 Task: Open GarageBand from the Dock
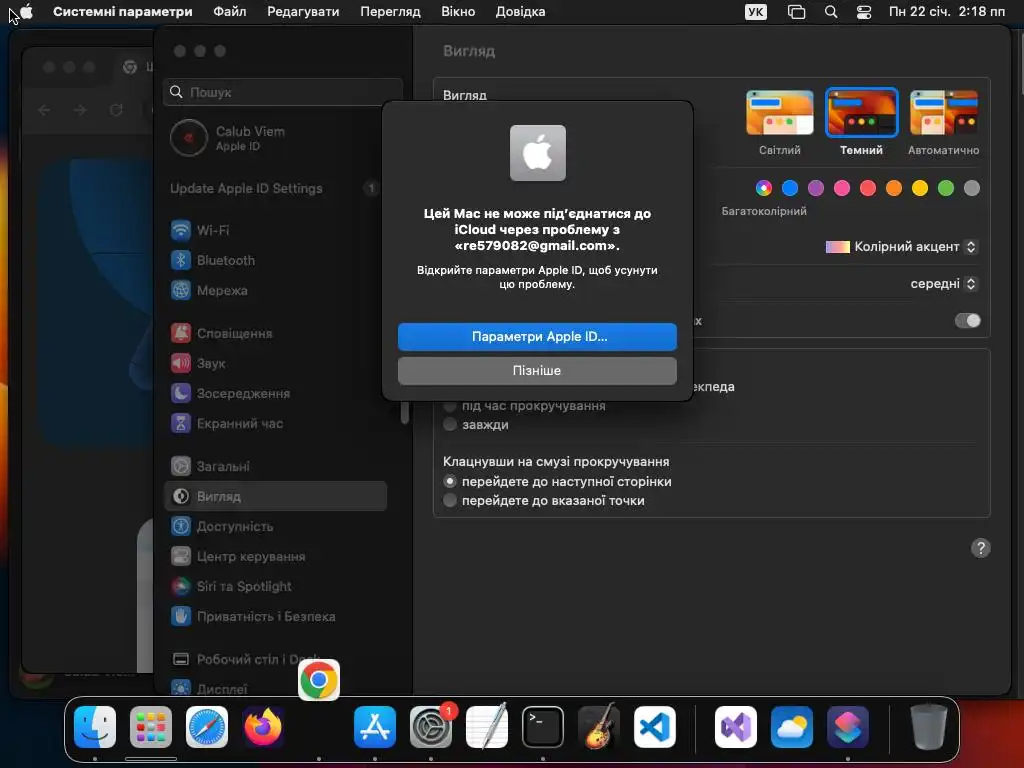(x=599, y=727)
